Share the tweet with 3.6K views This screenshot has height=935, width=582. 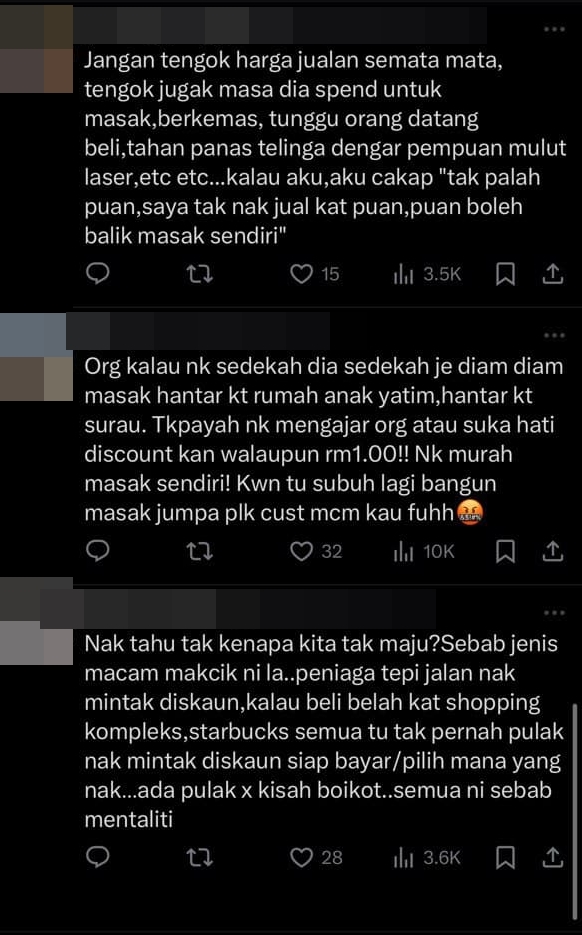click(x=553, y=857)
